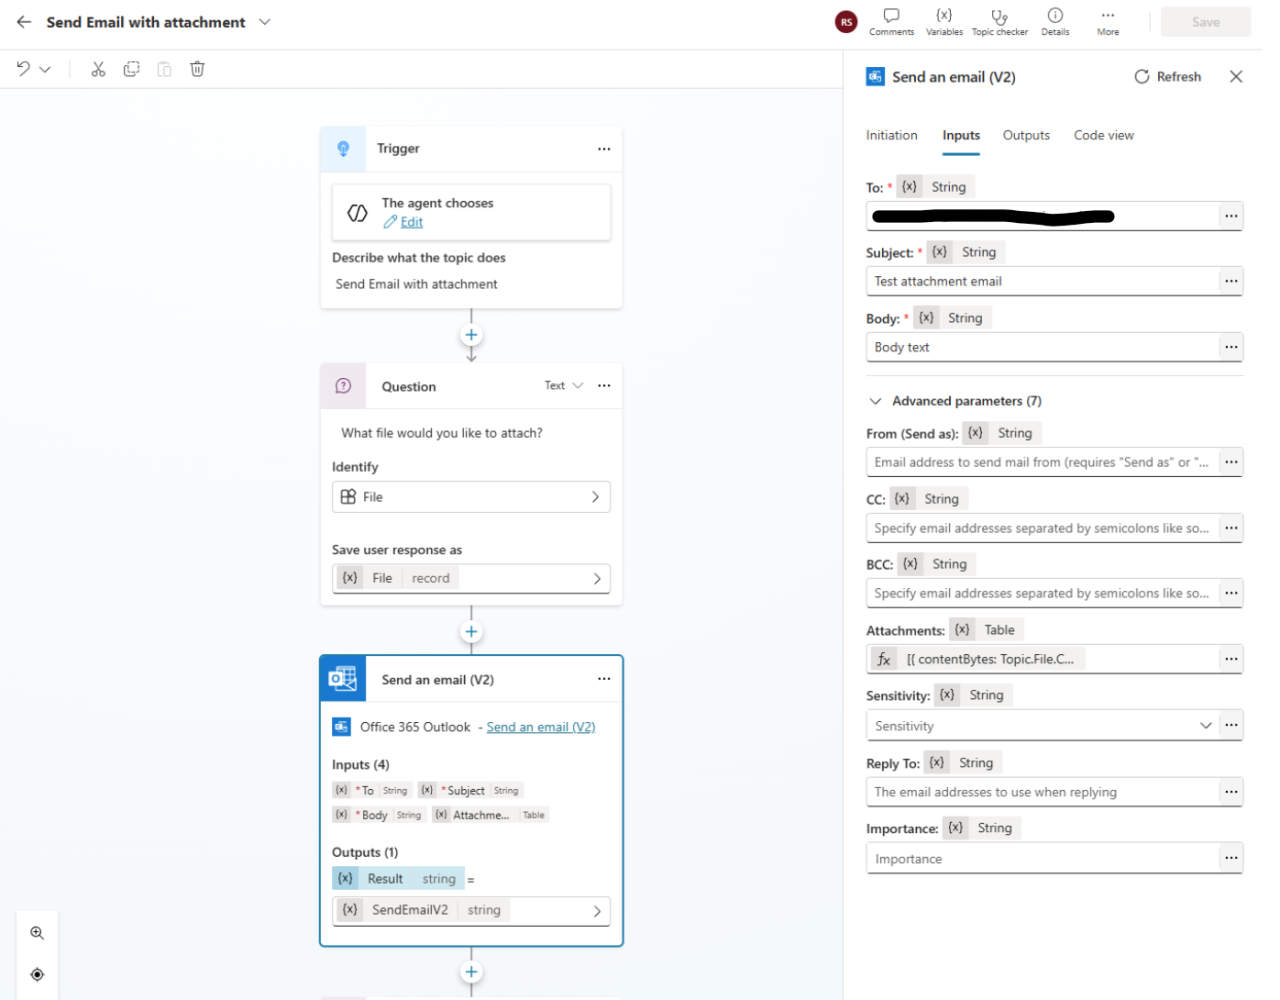1280x1000 pixels.
Task: Click the Delete trash icon
Action: click(197, 69)
